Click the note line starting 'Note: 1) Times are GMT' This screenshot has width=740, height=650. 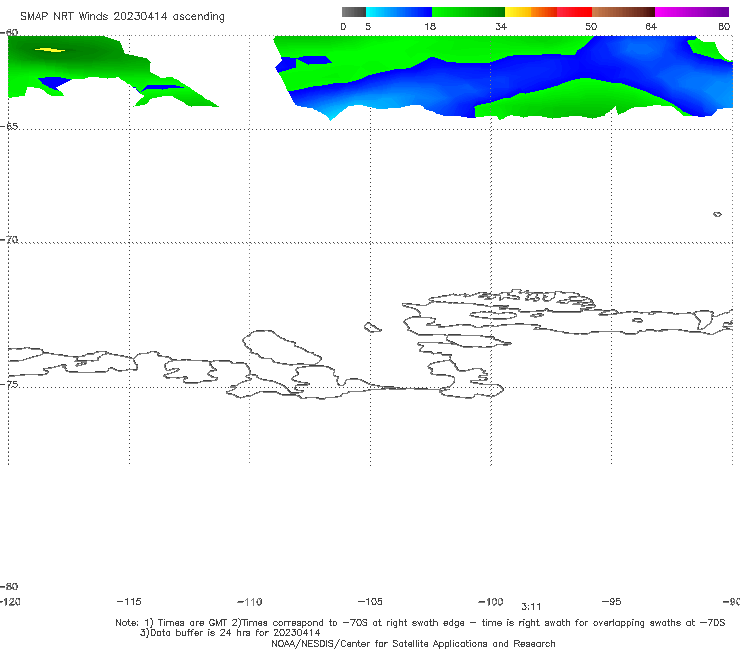(x=420, y=623)
